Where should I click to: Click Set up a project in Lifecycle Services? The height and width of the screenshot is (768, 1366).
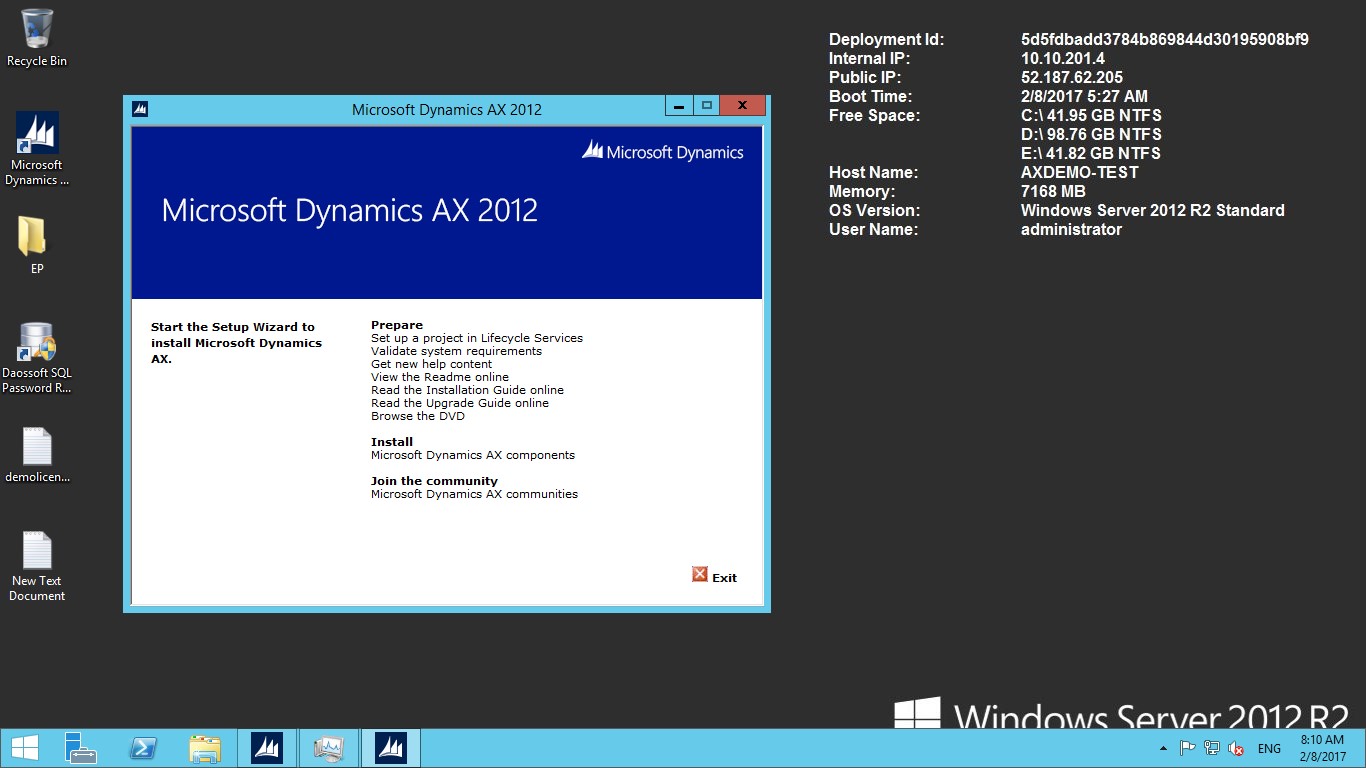pos(476,338)
